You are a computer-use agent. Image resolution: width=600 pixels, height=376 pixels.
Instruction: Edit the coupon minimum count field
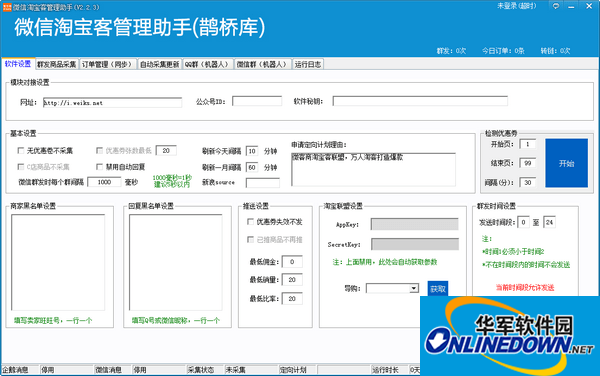pyautogui.click(x=166, y=150)
